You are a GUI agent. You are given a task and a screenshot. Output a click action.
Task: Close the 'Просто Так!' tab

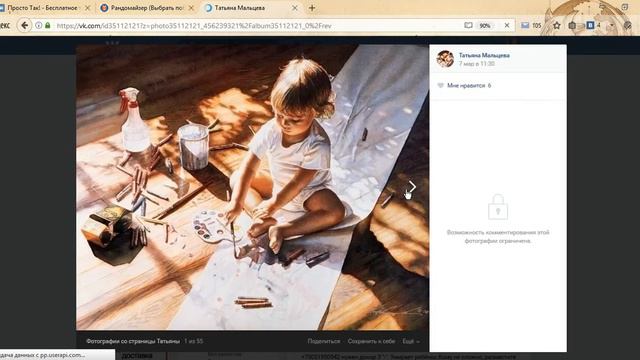(87, 8)
